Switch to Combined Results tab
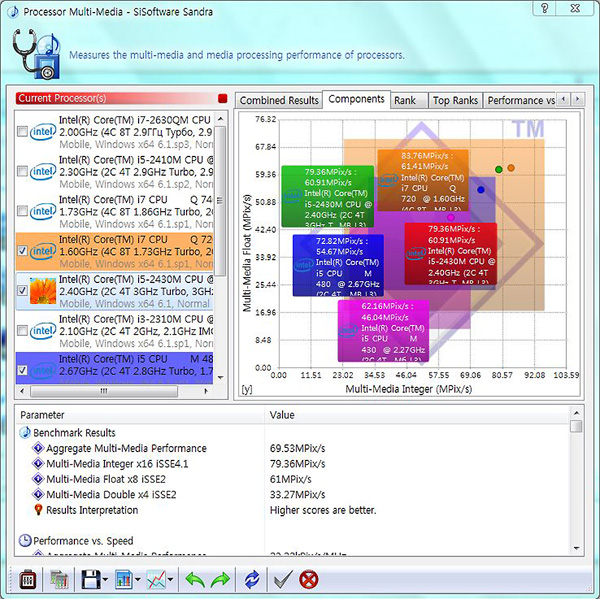The height and width of the screenshot is (599, 600). pyautogui.click(x=279, y=101)
